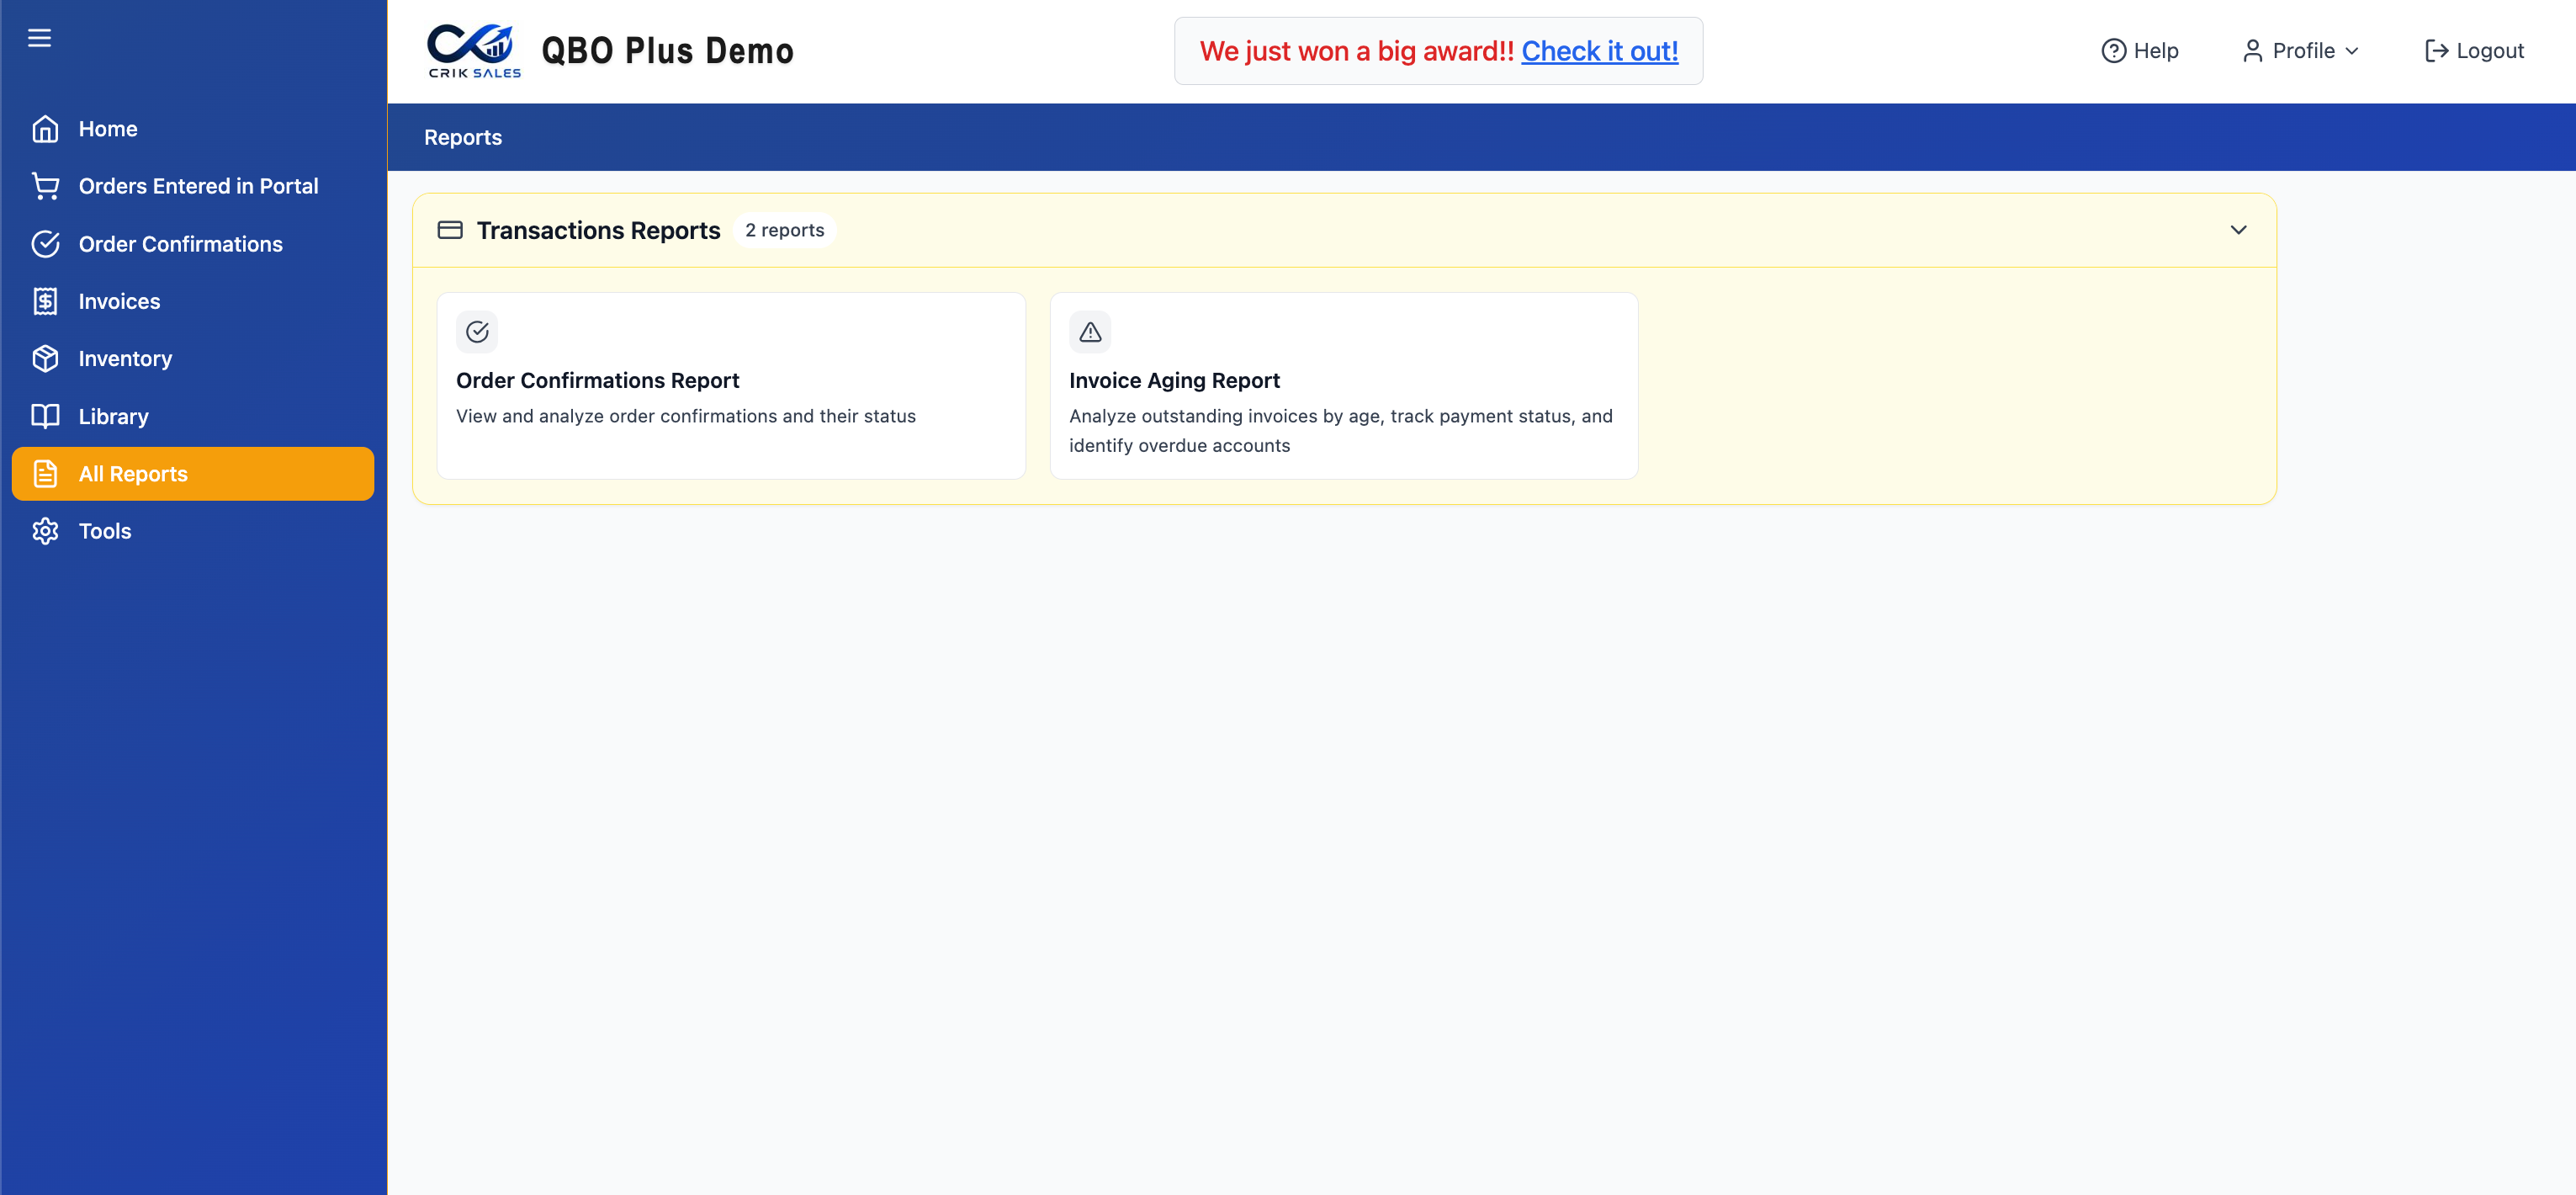The image size is (2576, 1195).
Task: Collapse the Transactions Reports section chevron
Action: point(2238,230)
